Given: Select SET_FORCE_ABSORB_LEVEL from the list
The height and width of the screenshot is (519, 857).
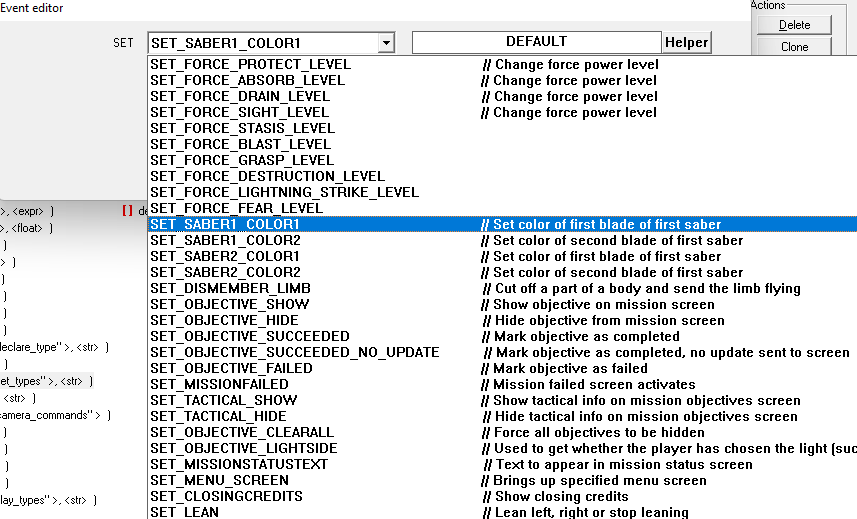Looking at the screenshot, I should tap(502, 80).
